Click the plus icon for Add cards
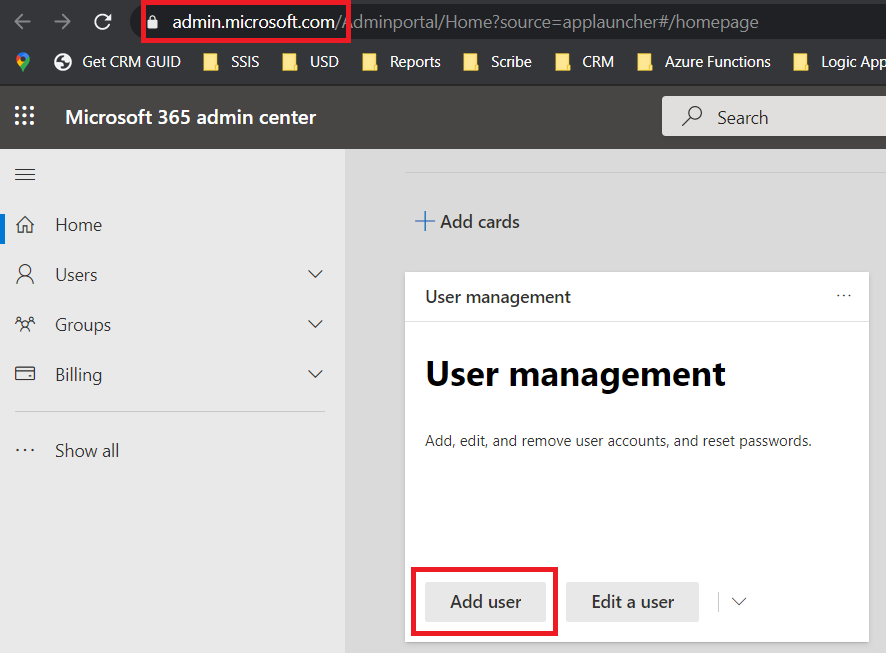 pyautogui.click(x=424, y=221)
